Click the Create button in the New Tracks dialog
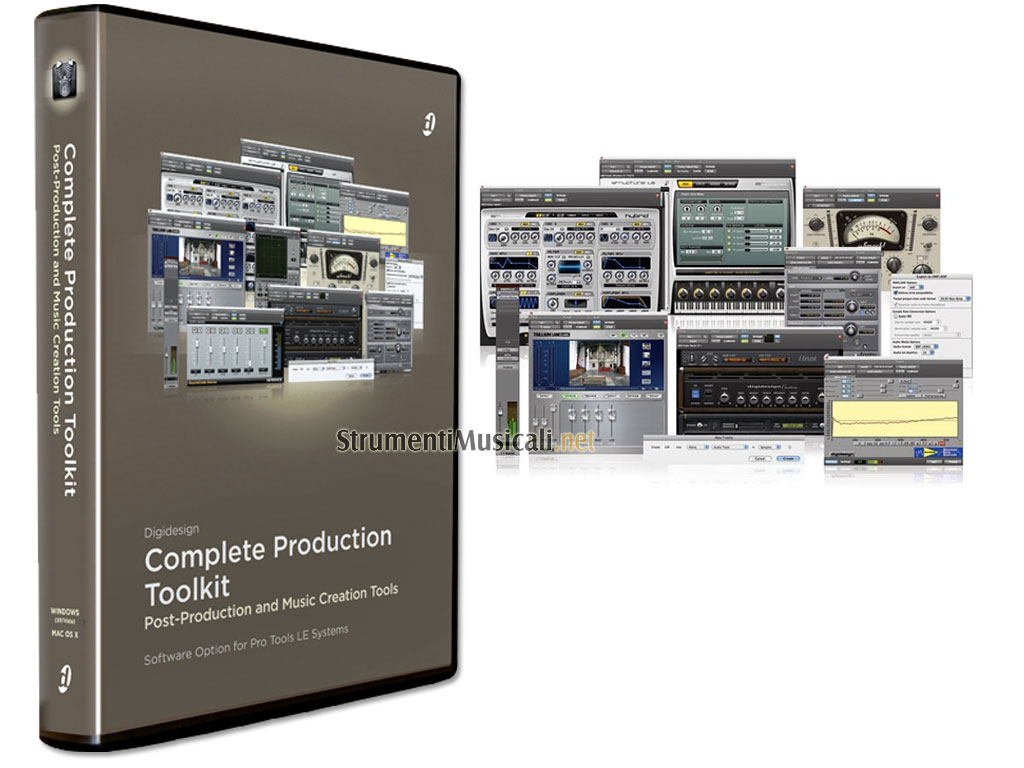The height and width of the screenshot is (768, 1024). 786,457
